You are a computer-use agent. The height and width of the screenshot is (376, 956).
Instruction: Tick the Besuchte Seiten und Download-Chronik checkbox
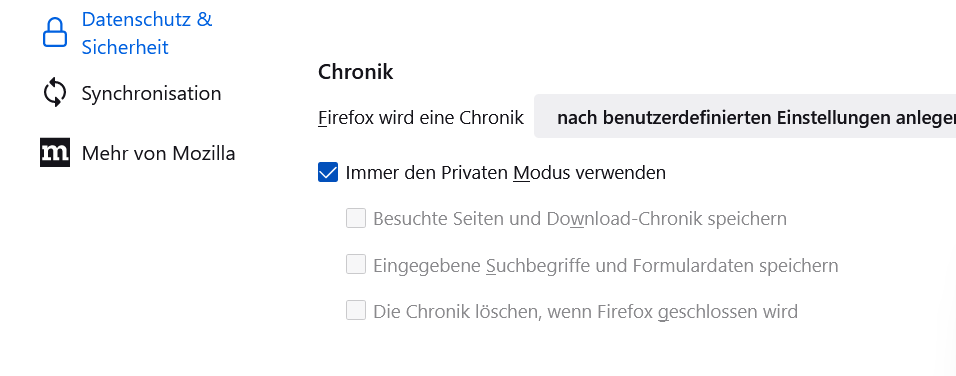click(x=356, y=218)
